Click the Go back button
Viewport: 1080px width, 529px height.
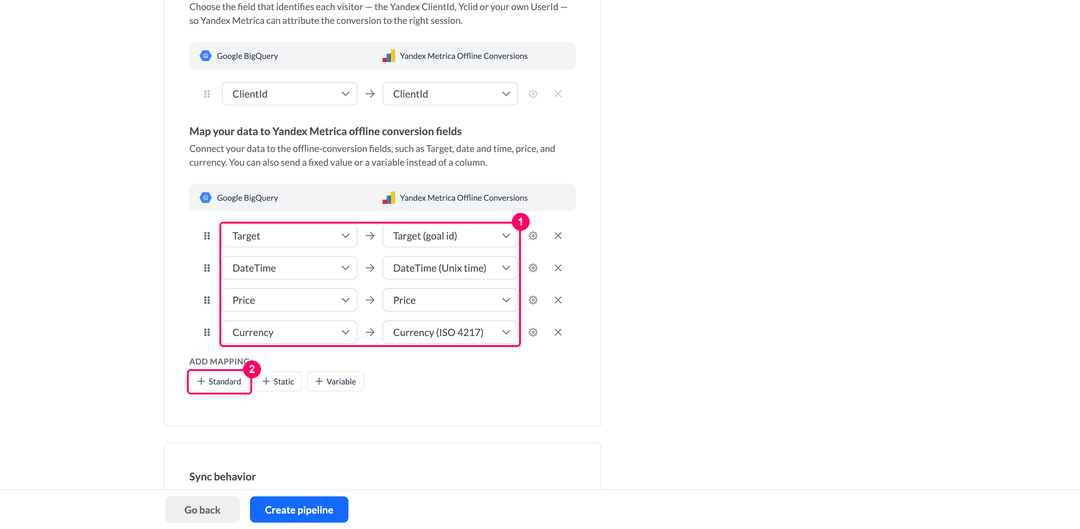(x=202, y=510)
